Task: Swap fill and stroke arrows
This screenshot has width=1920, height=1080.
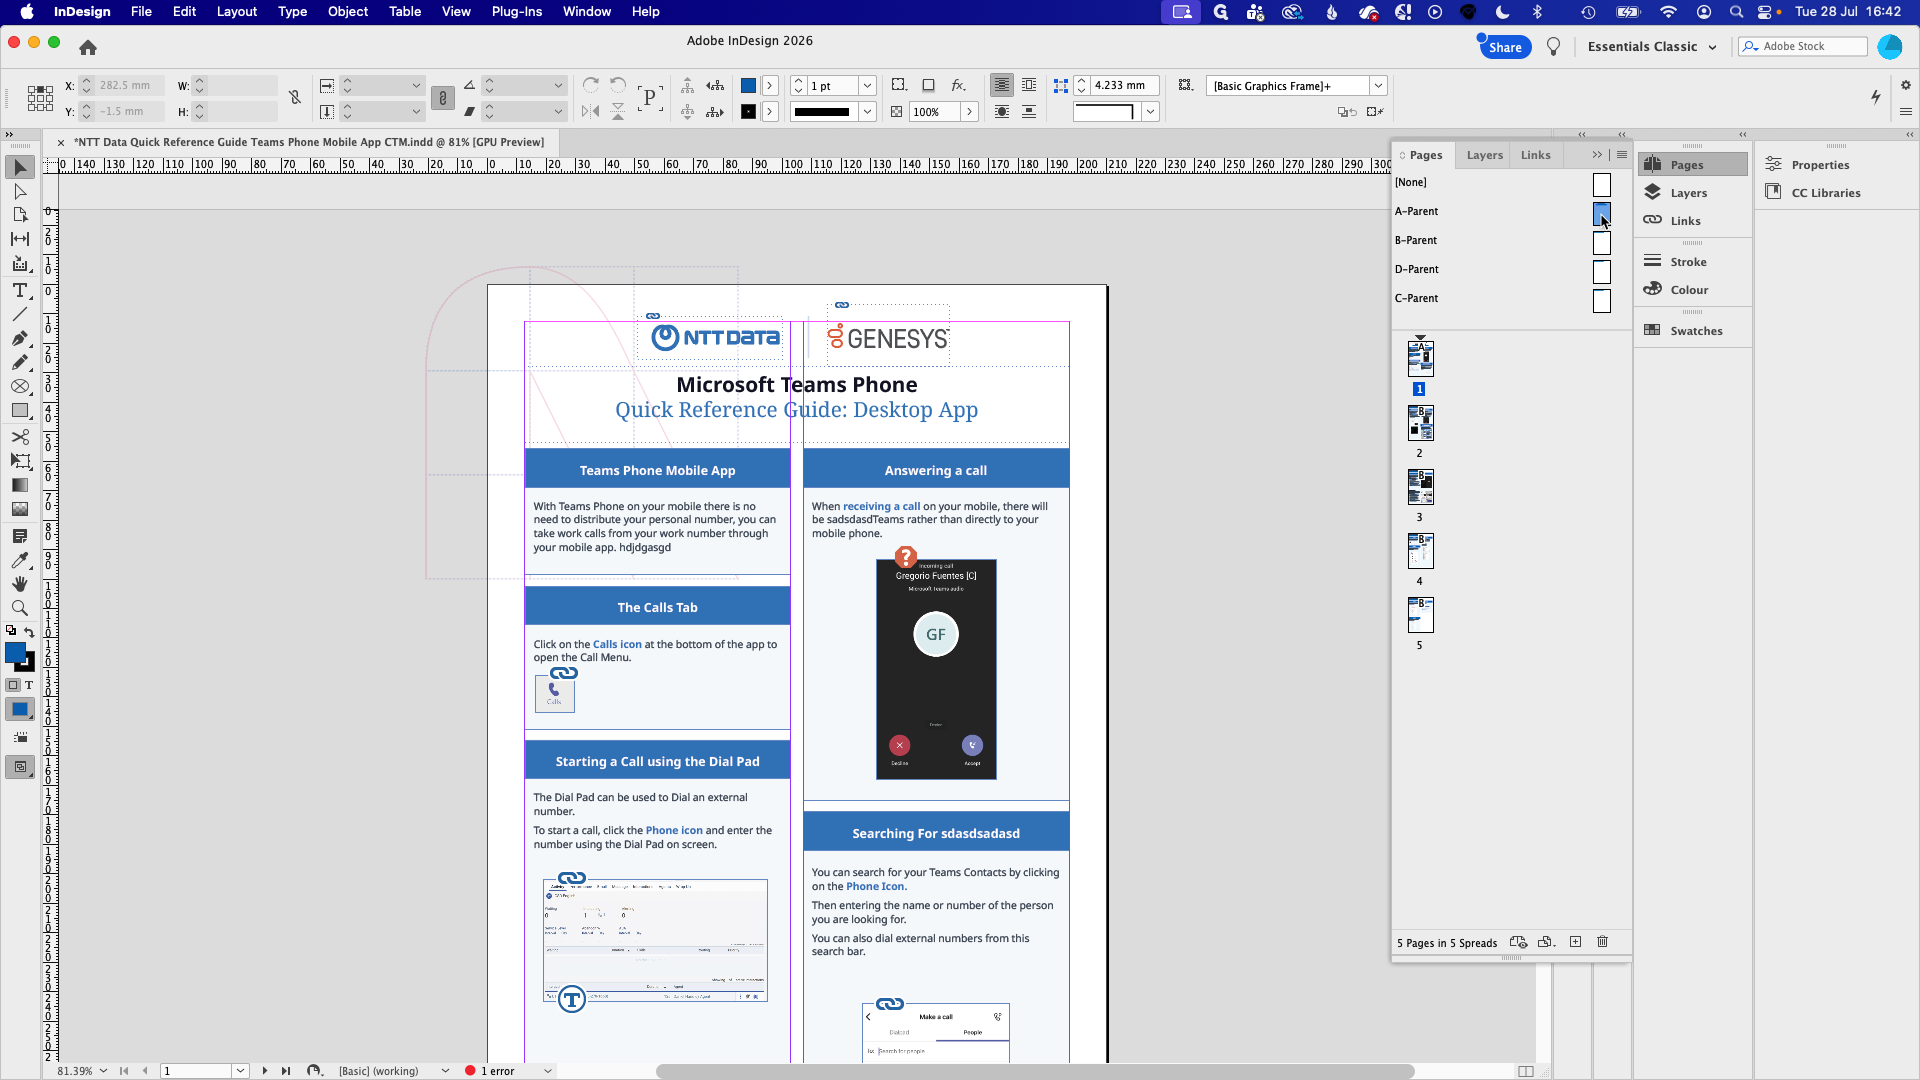Action: click(x=29, y=631)
